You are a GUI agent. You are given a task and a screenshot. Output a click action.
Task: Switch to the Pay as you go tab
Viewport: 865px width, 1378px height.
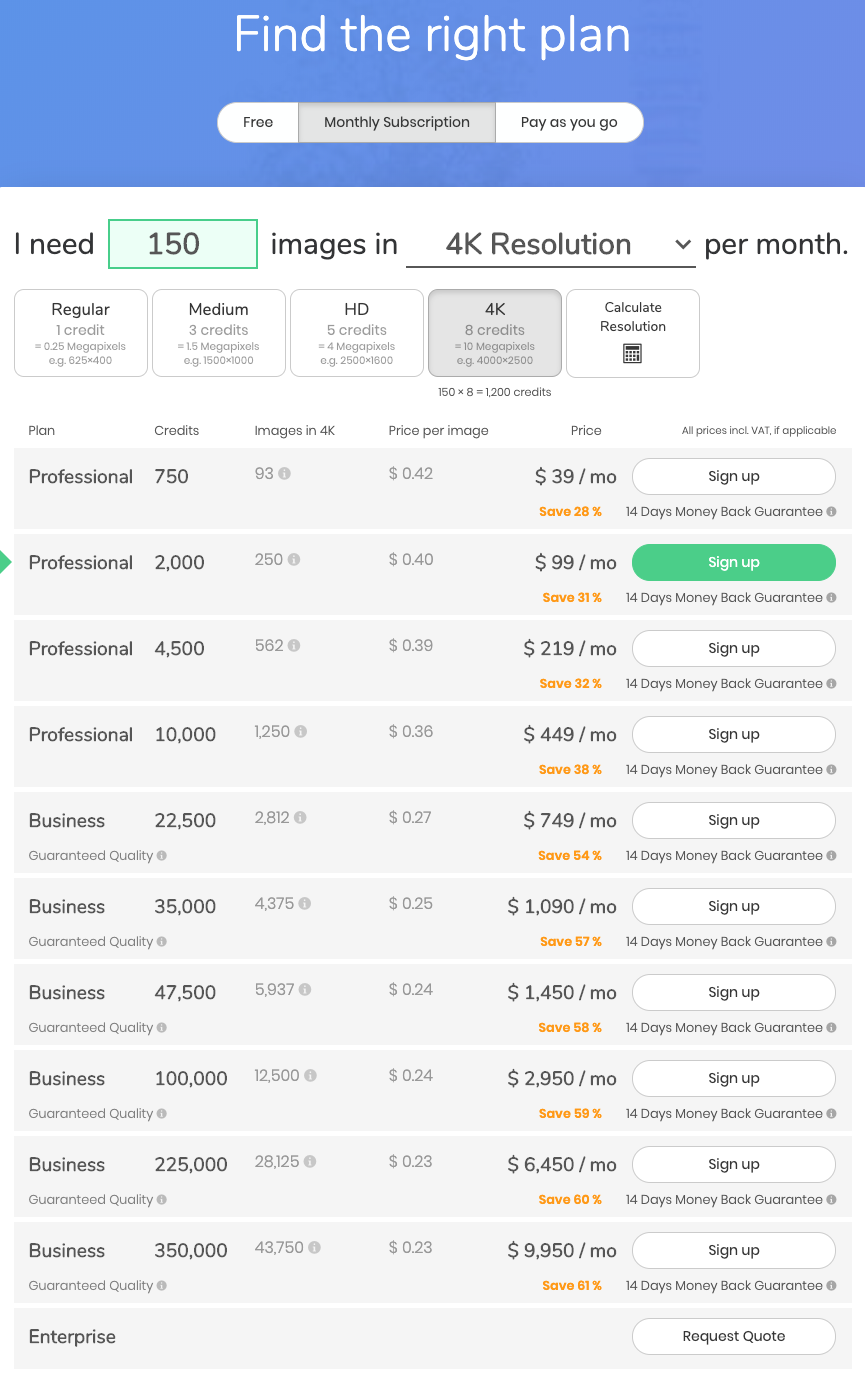pos(569,123)
